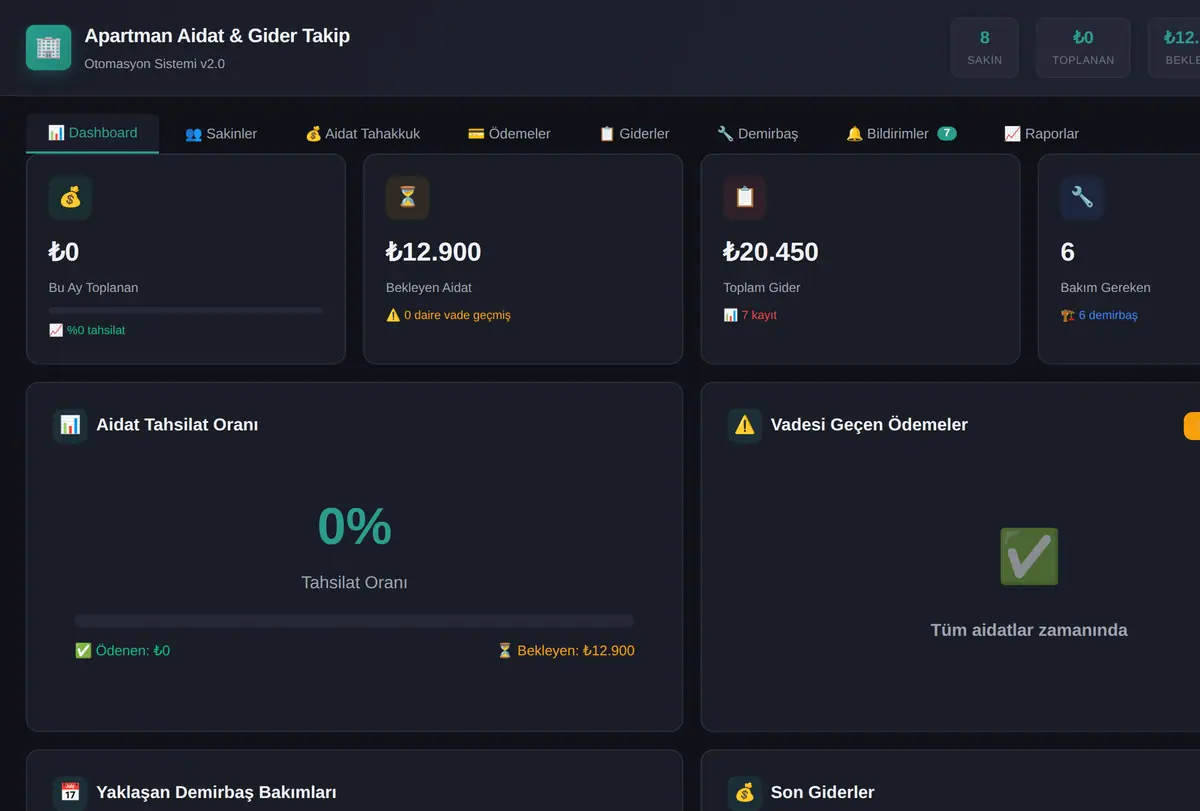
Task: Click 'Bekleyen: ₺12.900' label under progress bar
Action: point(566,650)
